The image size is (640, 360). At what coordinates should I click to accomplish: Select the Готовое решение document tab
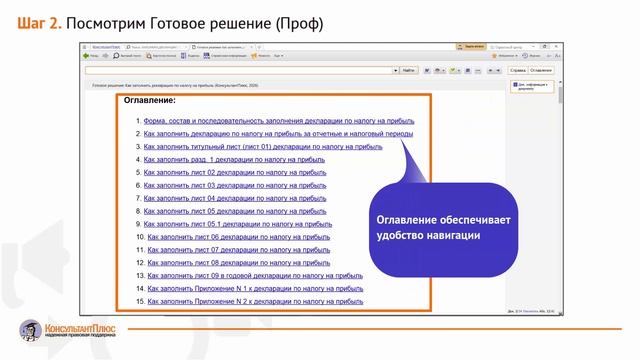pyautogui.click(x=221, y=47)
